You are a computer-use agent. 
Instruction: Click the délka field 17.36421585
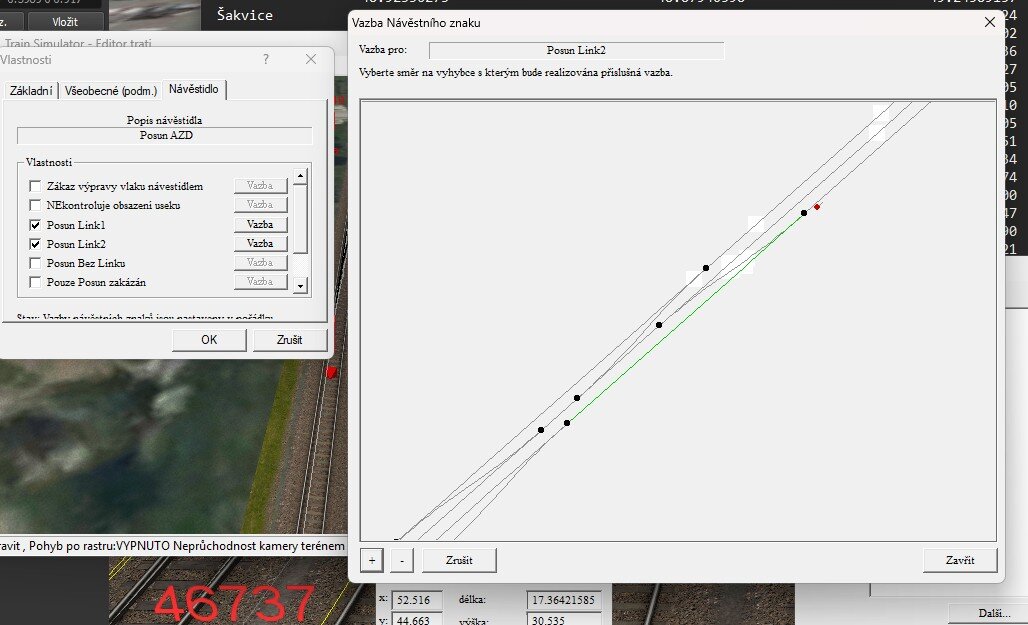pyautogui.click(x=564, y=600)
